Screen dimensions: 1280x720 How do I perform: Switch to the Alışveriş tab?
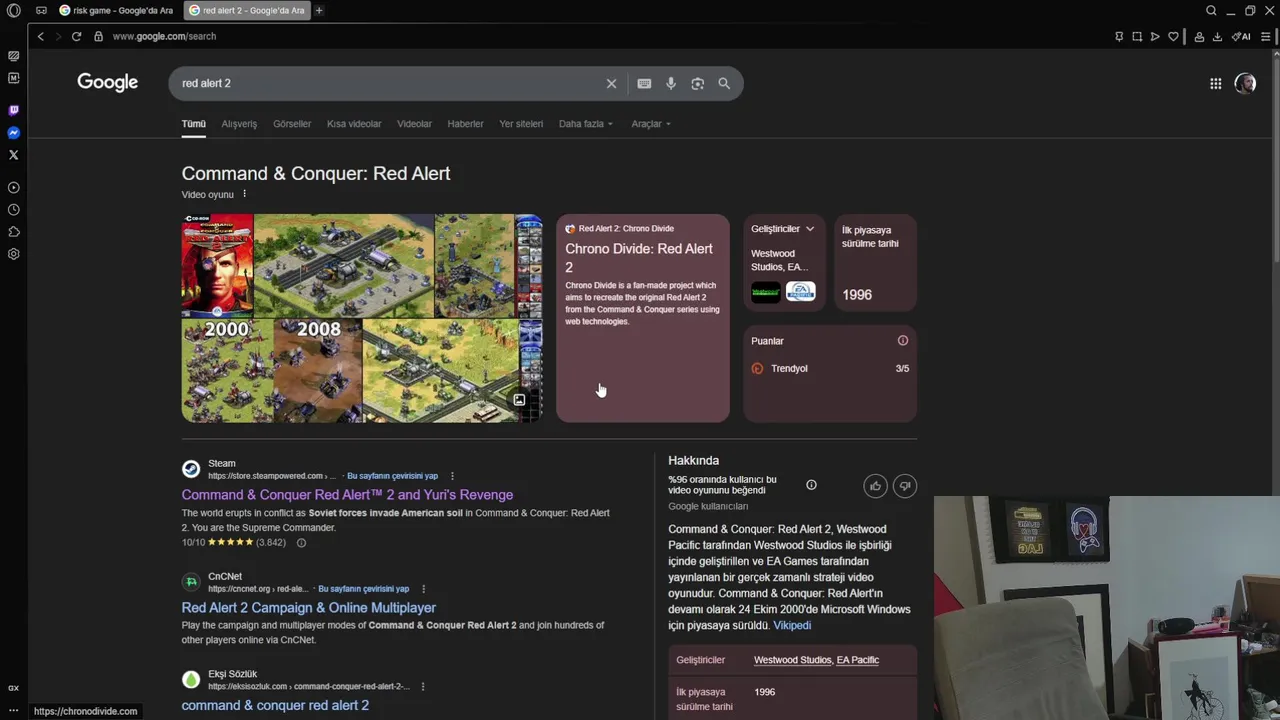pos(239,124)
